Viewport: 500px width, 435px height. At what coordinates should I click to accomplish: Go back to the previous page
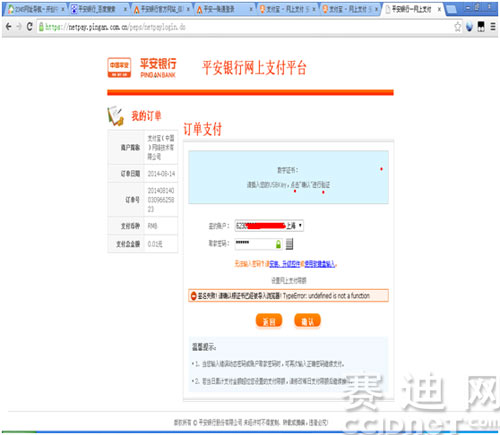(x=8, y=27)
